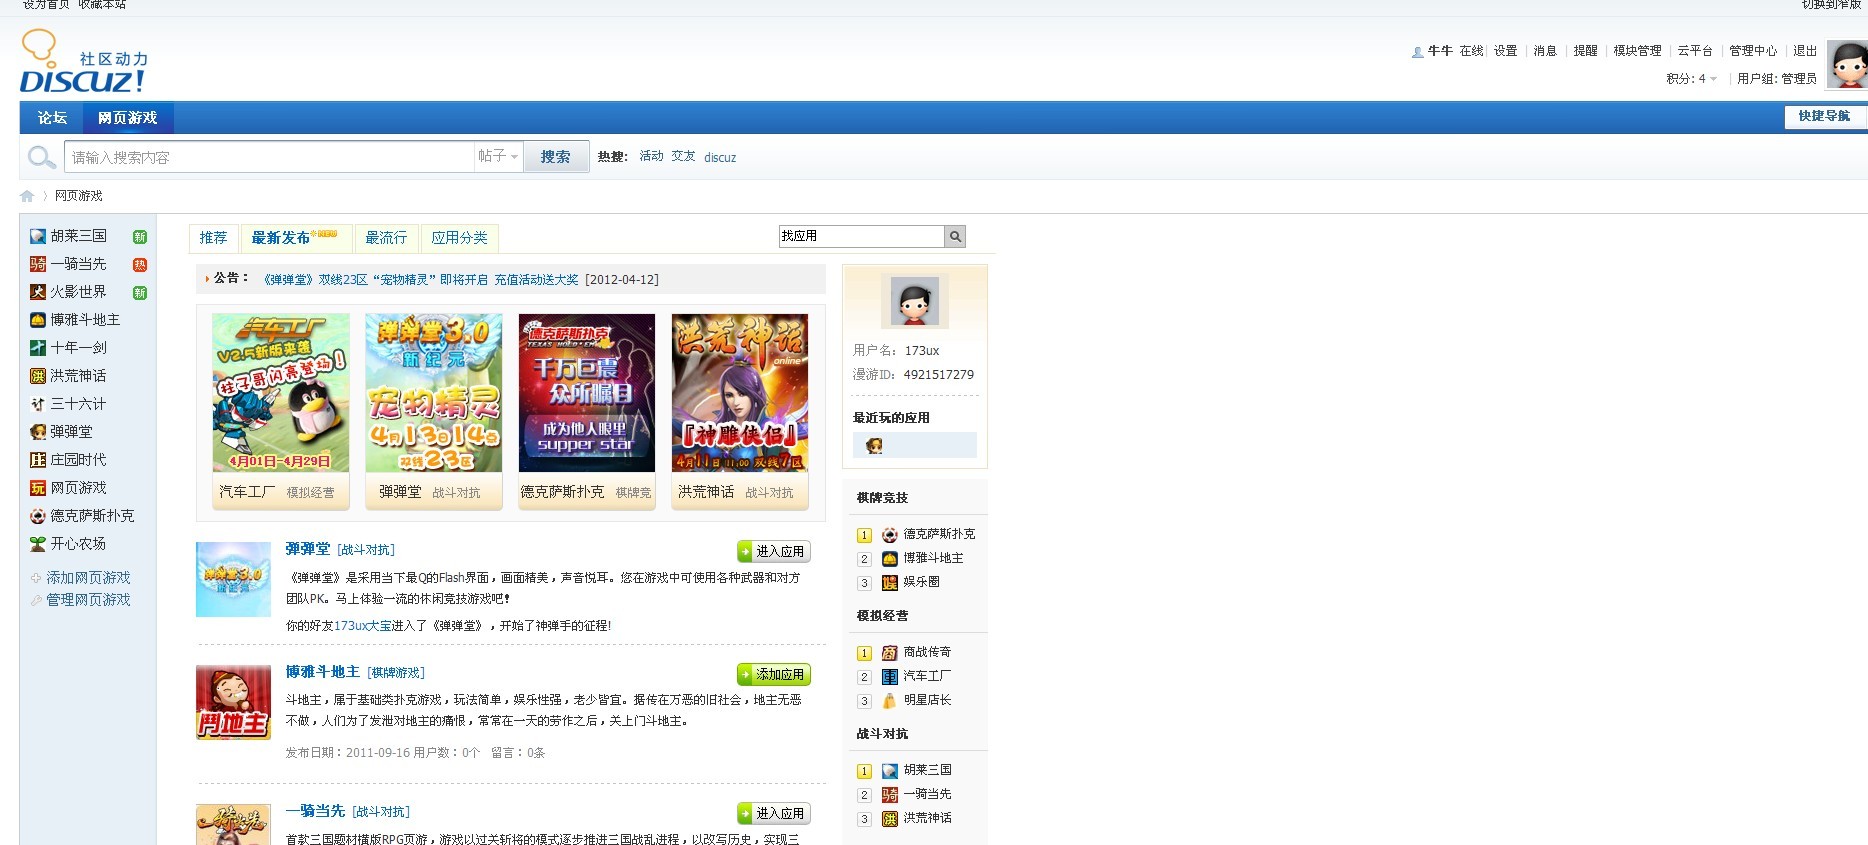Click the 设置 settings link
This screenshot has width=1868, height=845.
click(1505, 51)
